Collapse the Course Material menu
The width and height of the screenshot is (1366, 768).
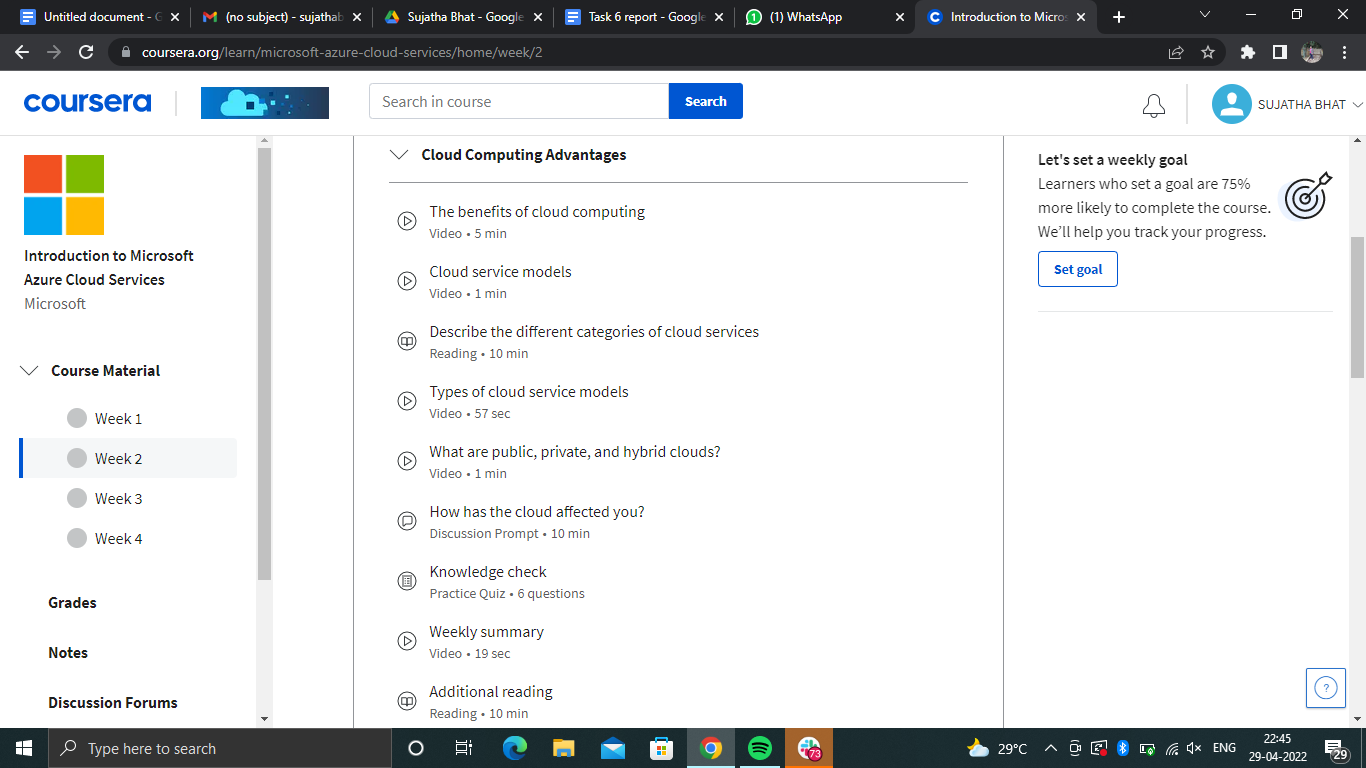[x=29, y=371]
